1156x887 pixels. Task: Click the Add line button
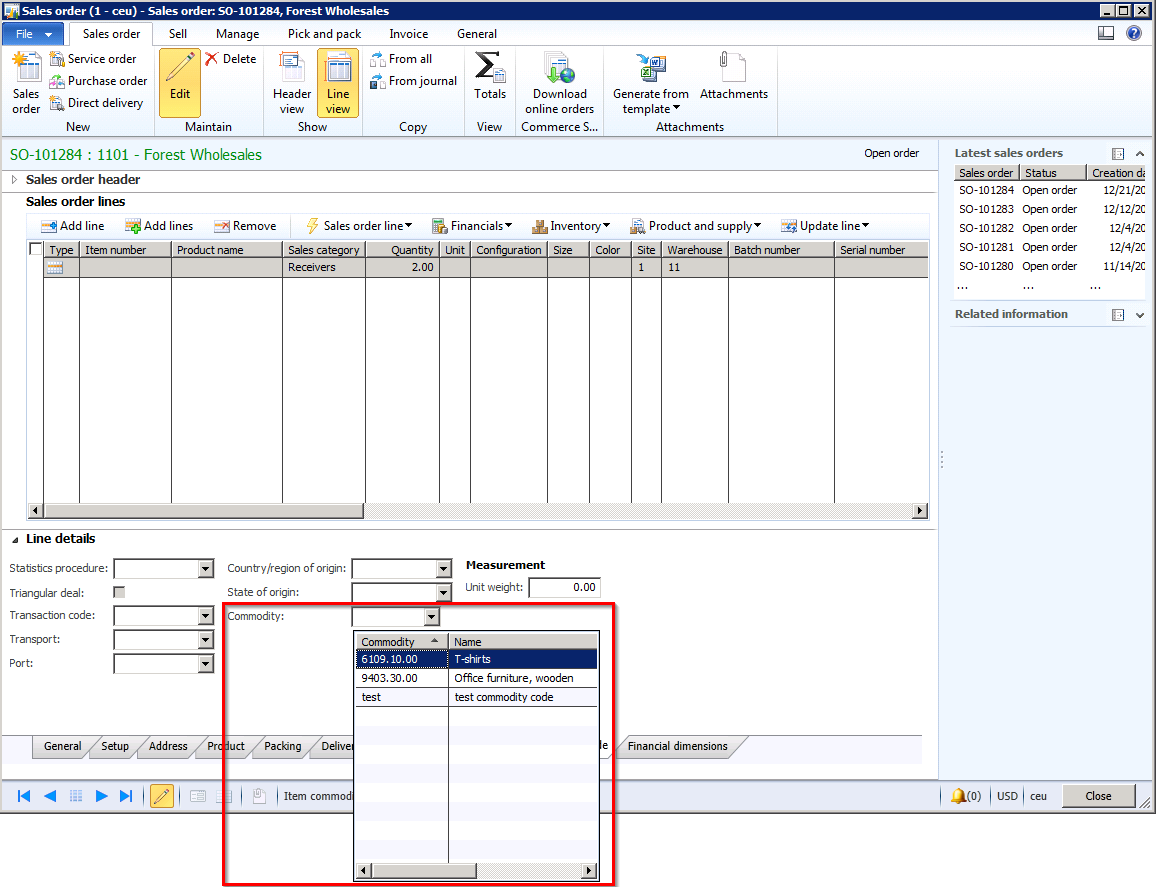tap(73, 226)
